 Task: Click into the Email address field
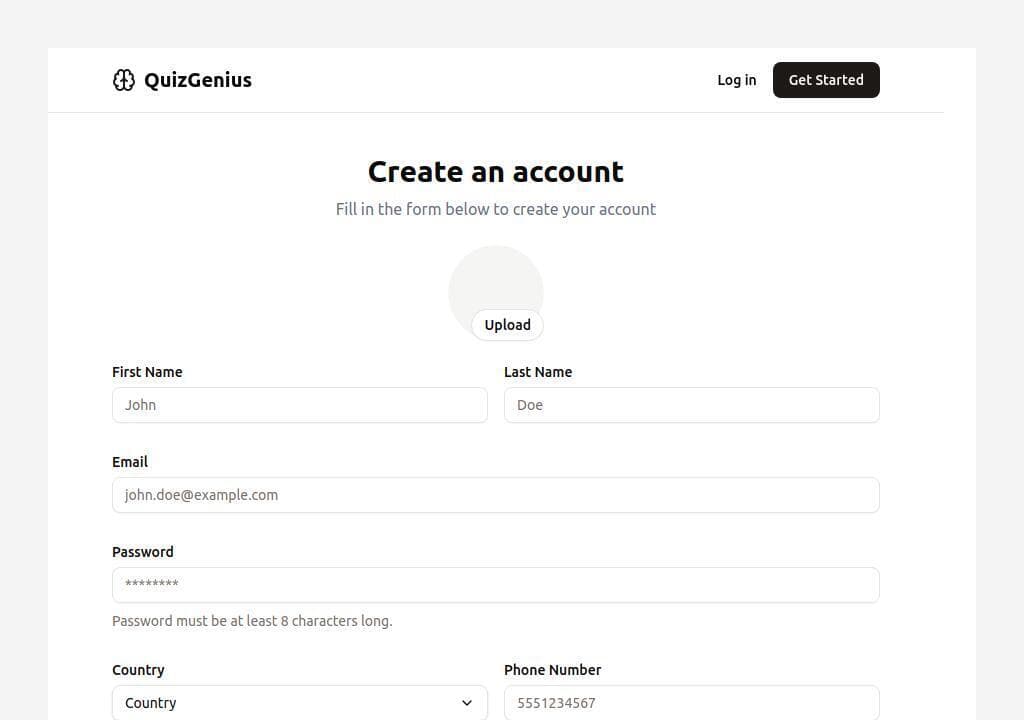pos(495,495)
